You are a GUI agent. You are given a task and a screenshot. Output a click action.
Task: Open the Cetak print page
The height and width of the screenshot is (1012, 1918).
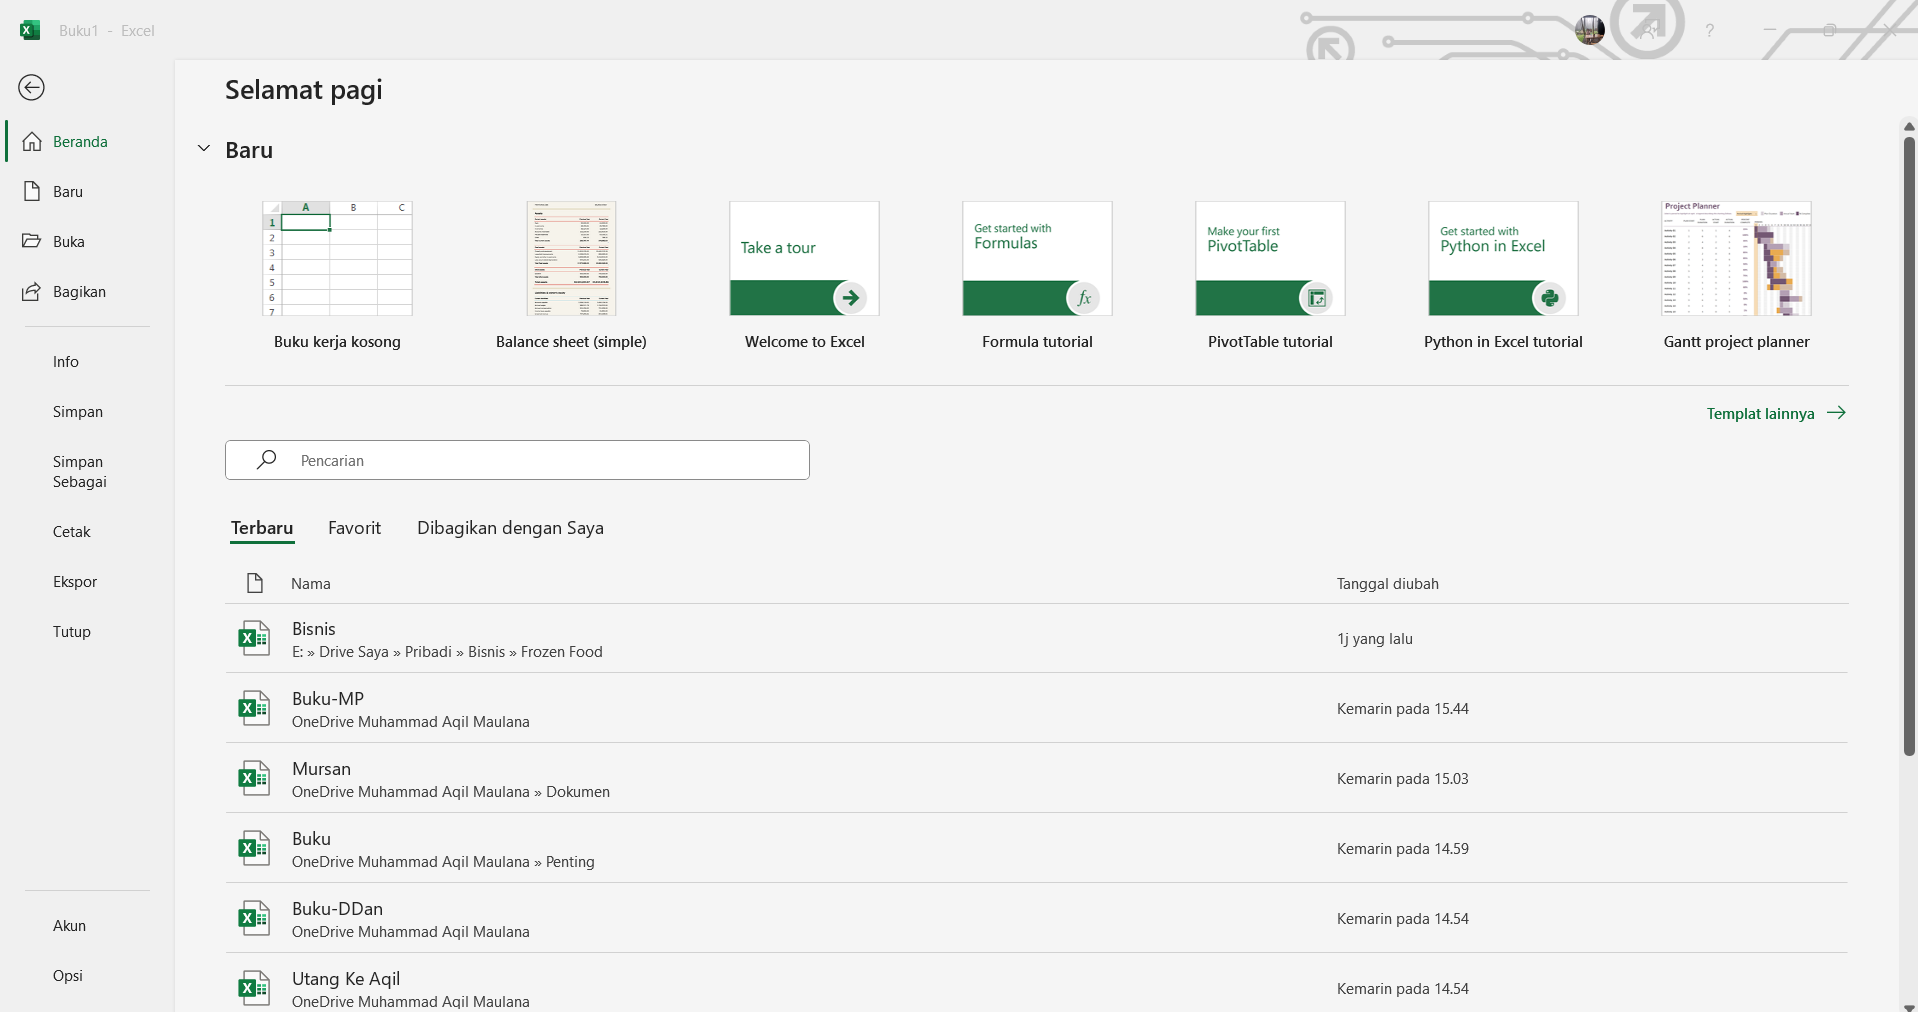coord(88,532)
